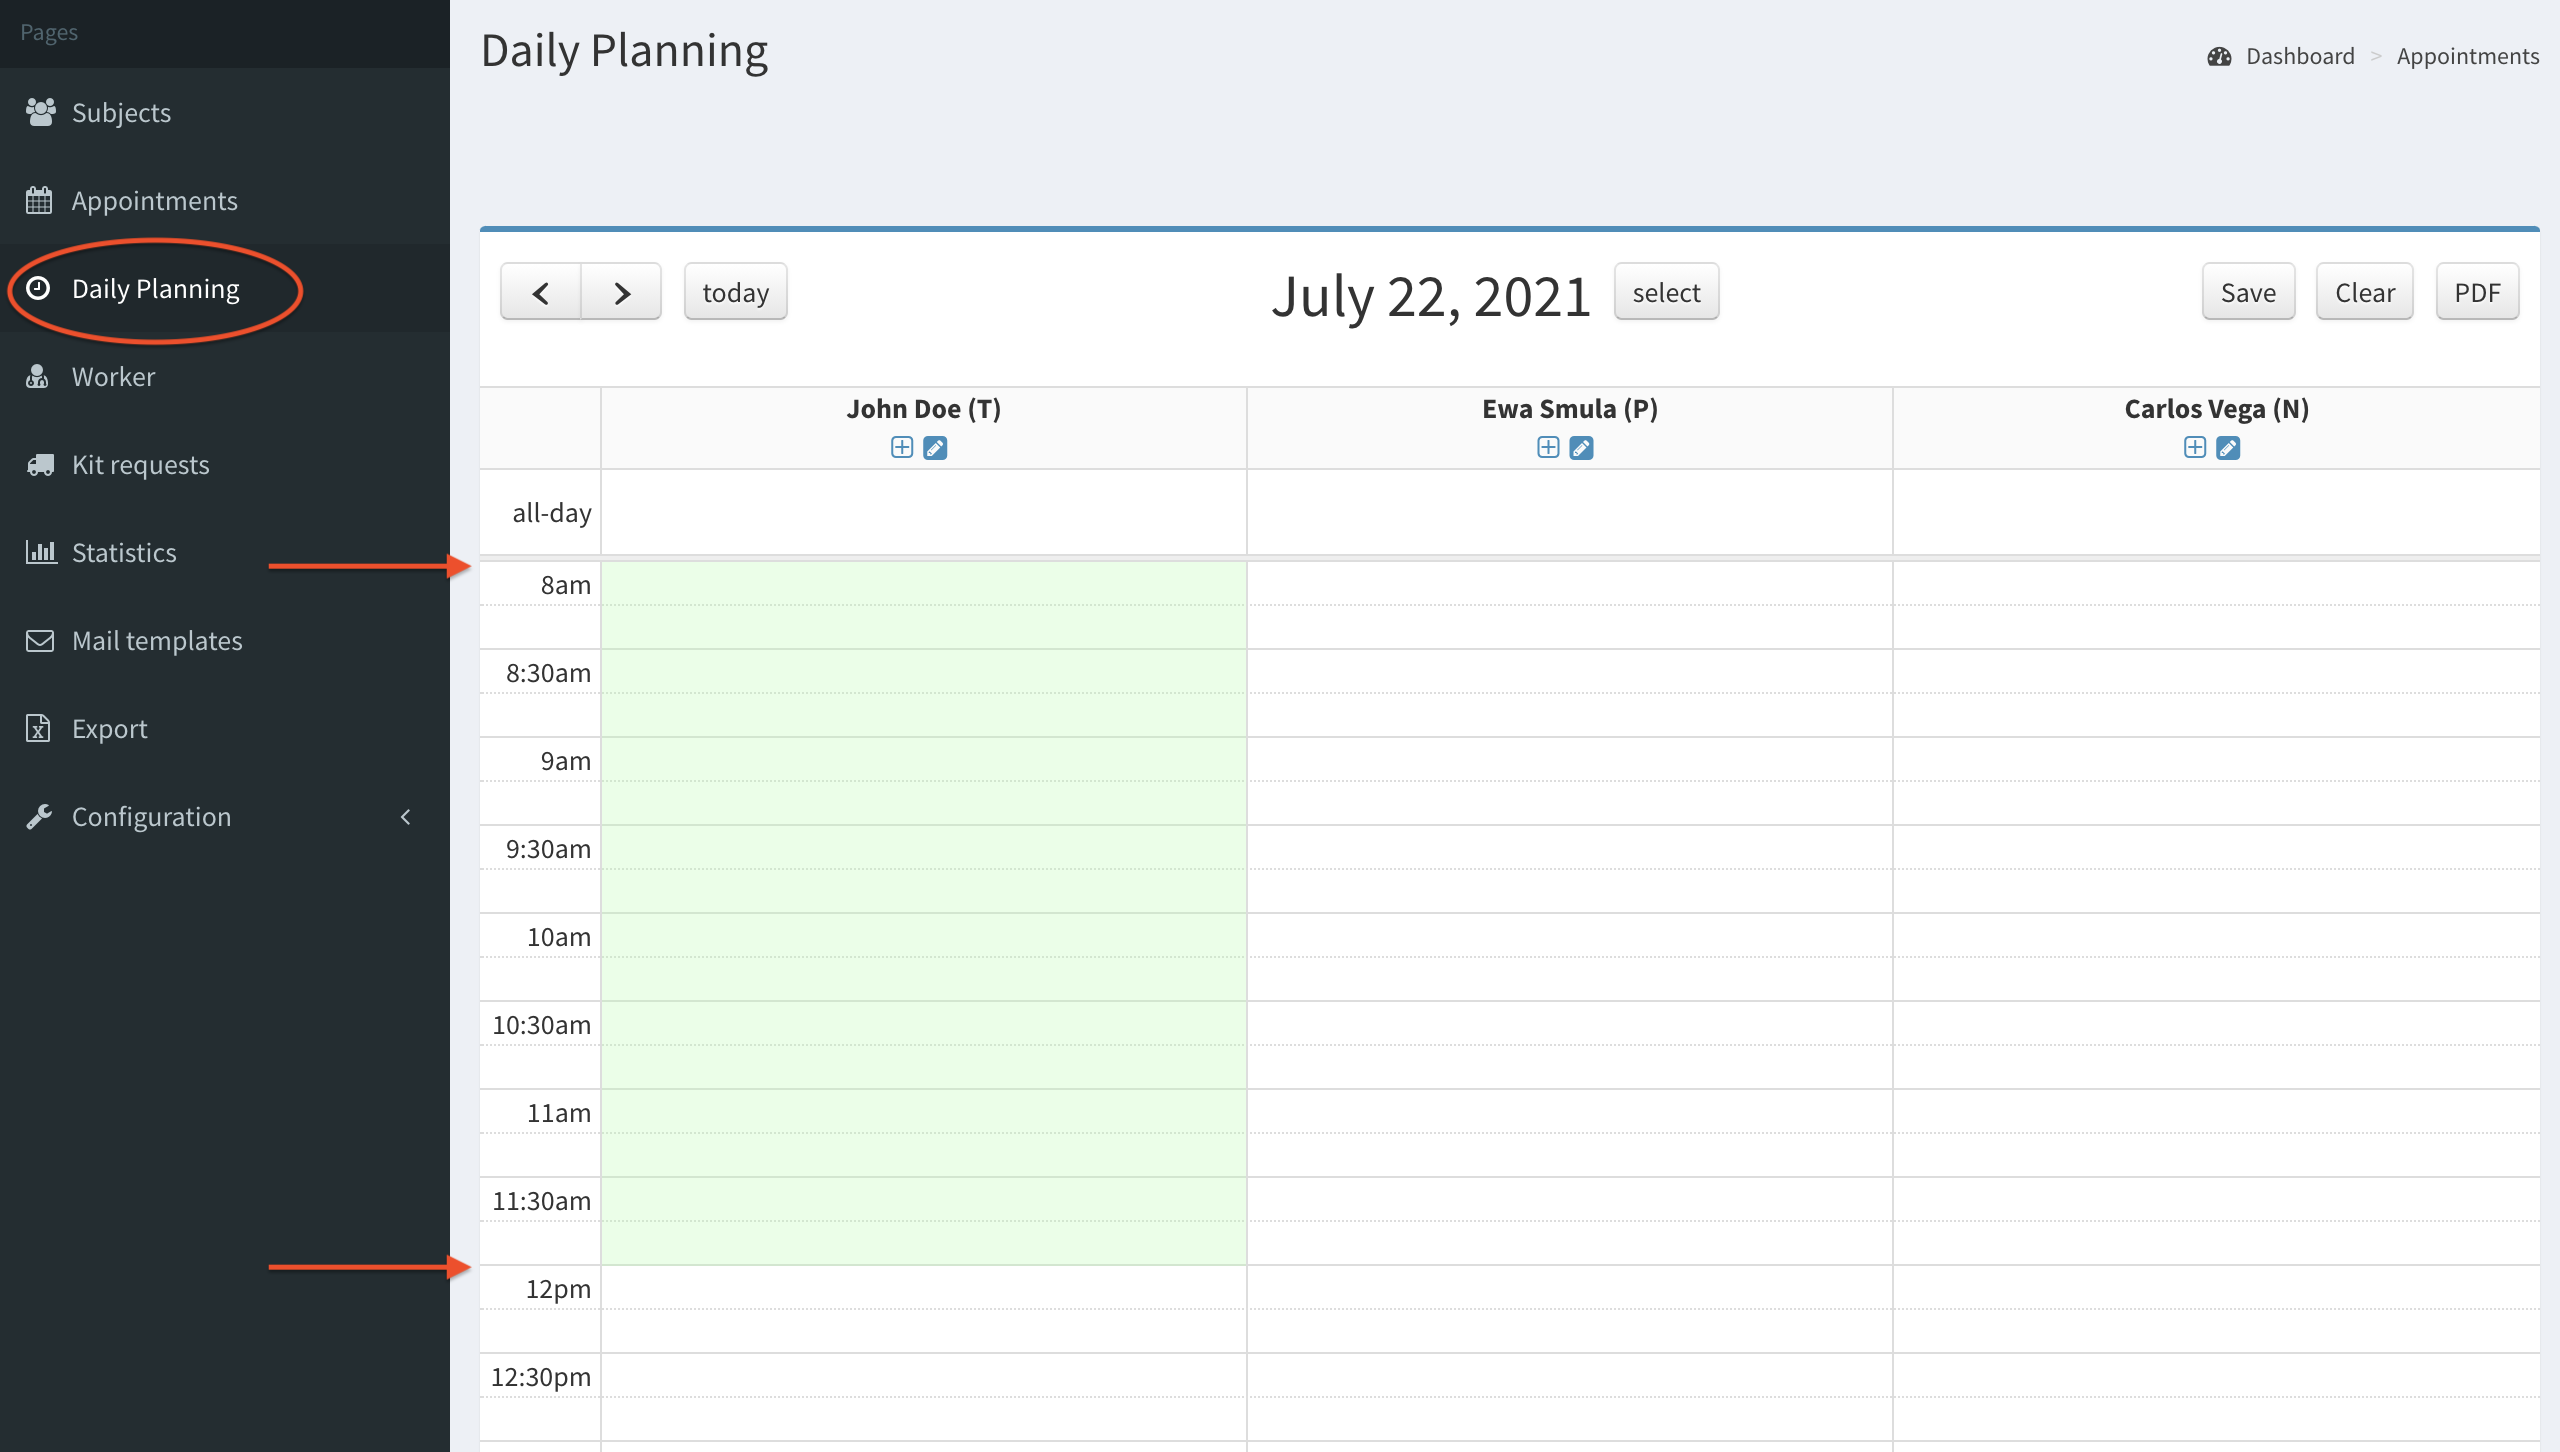
Task: Click the plus icon under John Doe (T)
Action: coord(902,448)
